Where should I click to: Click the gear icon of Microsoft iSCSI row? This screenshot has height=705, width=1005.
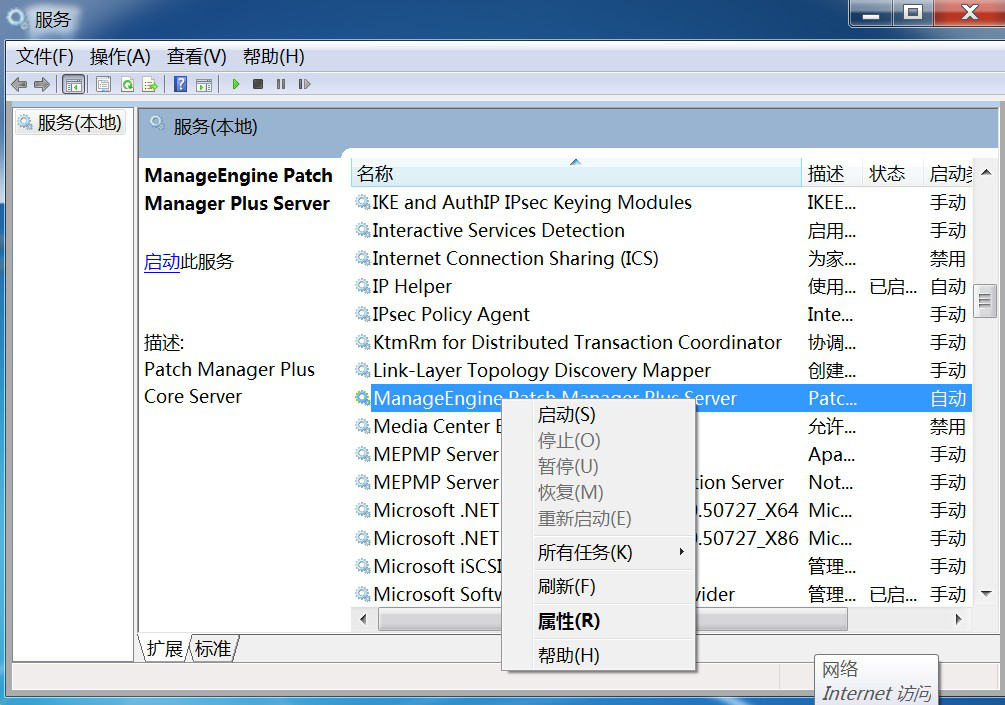(x=363, y=567)
